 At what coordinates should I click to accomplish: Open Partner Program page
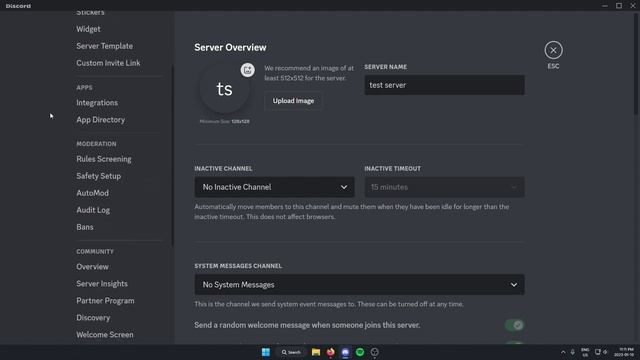click(105, 301)
